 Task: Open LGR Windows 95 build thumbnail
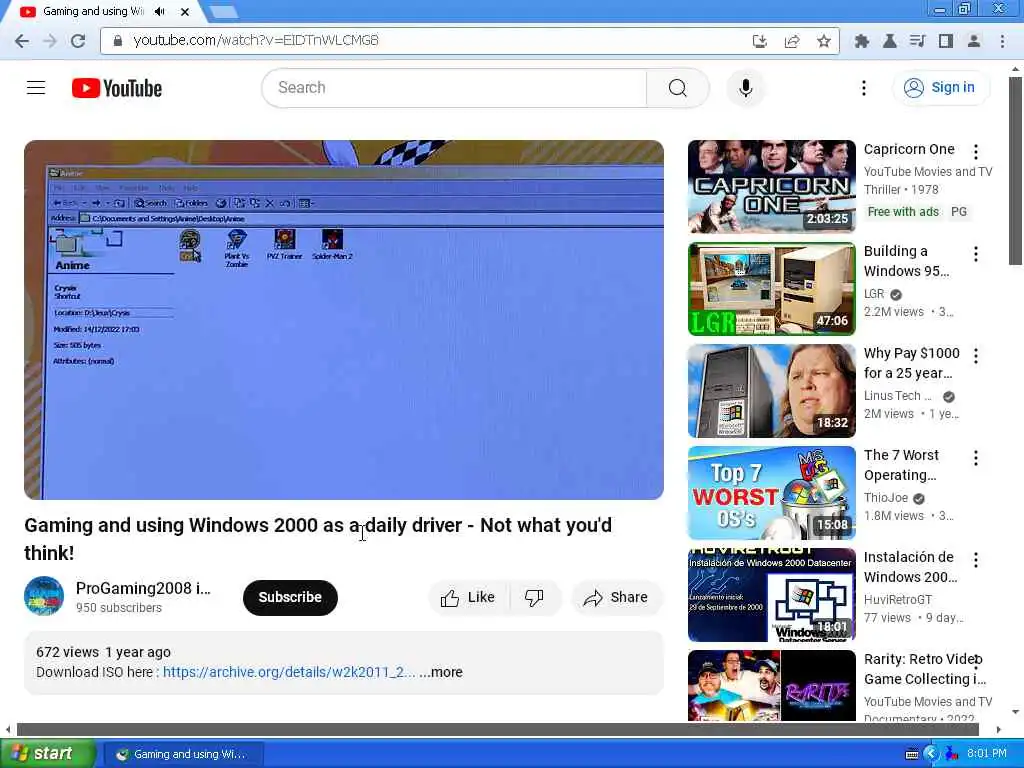coord(771,289)
